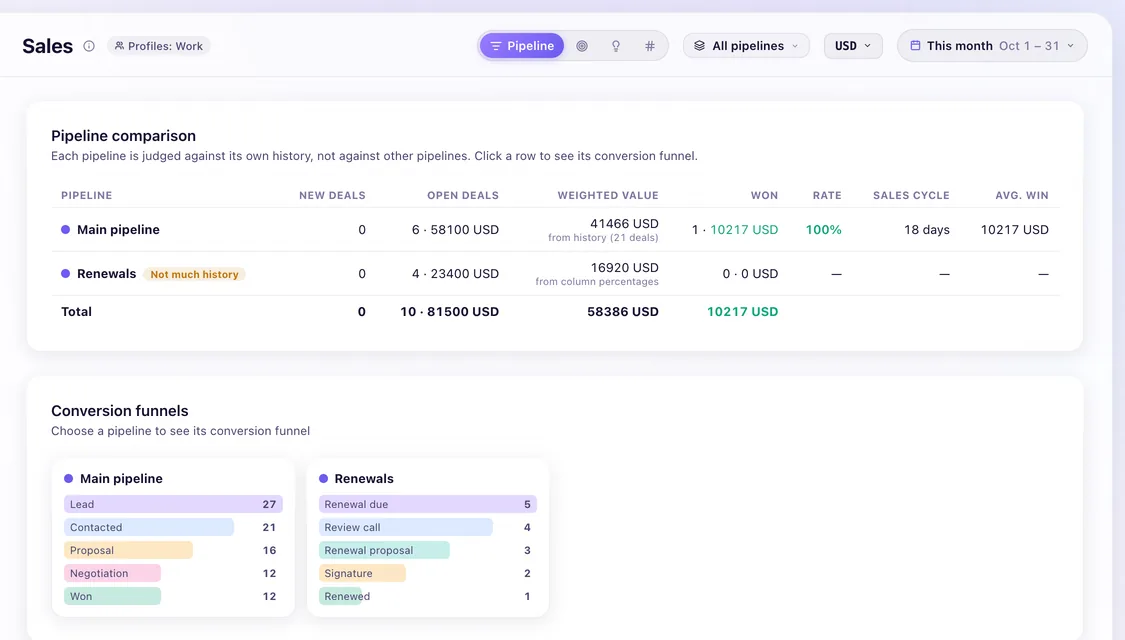The height and width of the screenshot is (640, 1125).
Task: Switch to the hash numbers view
Action: 649,46
